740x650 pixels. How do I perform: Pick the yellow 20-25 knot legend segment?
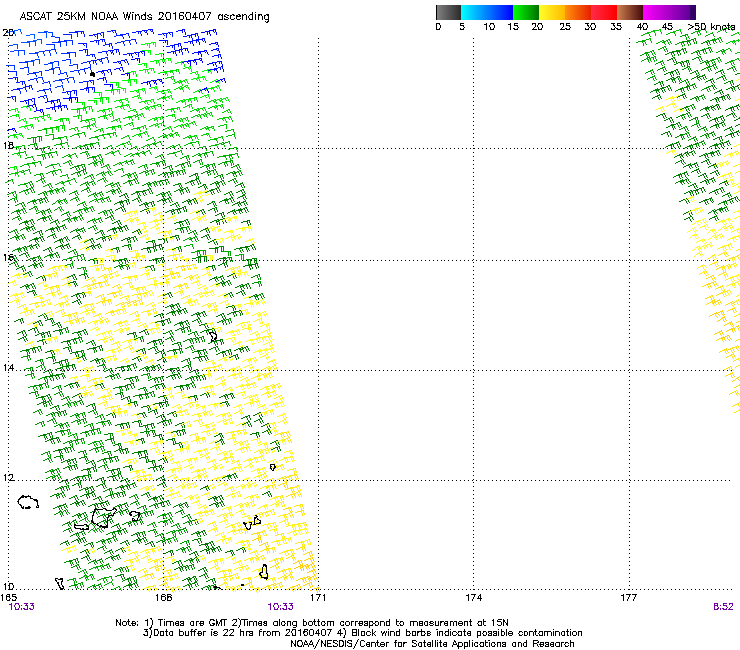point(552,12)
